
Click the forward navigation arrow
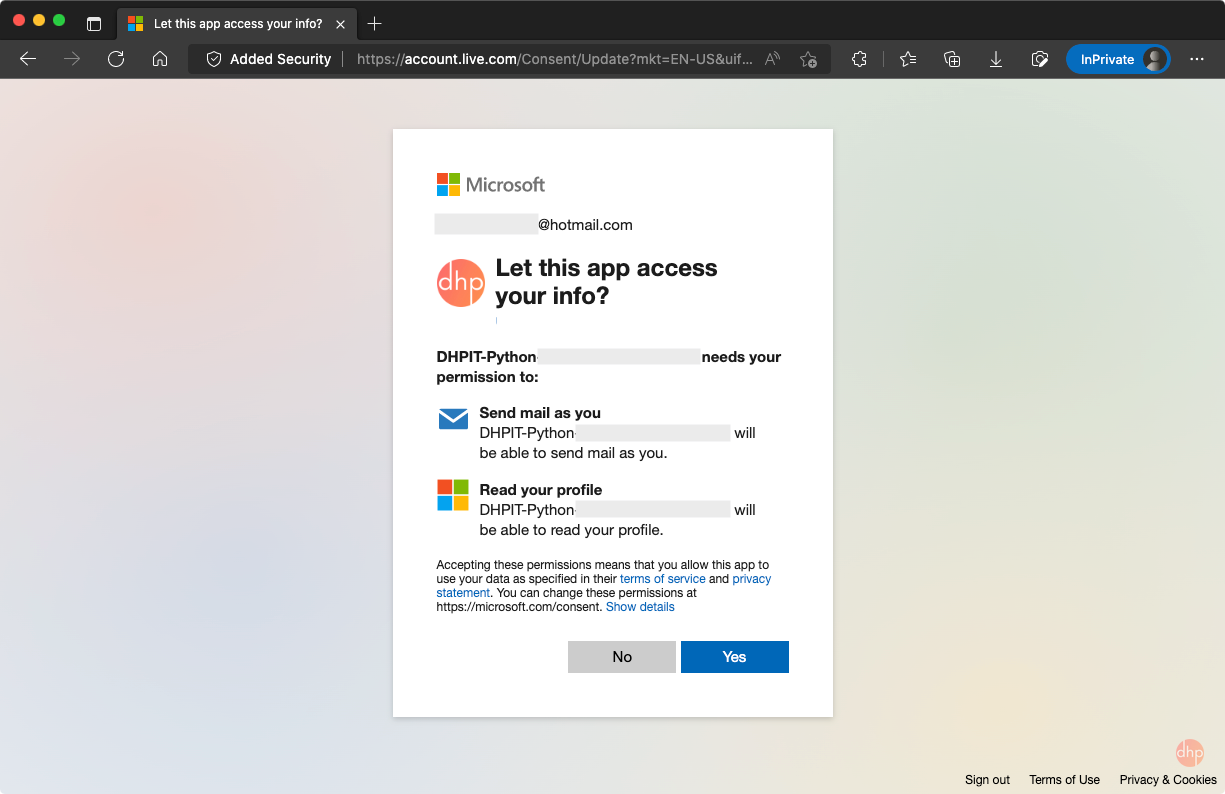tap(72, 59)
